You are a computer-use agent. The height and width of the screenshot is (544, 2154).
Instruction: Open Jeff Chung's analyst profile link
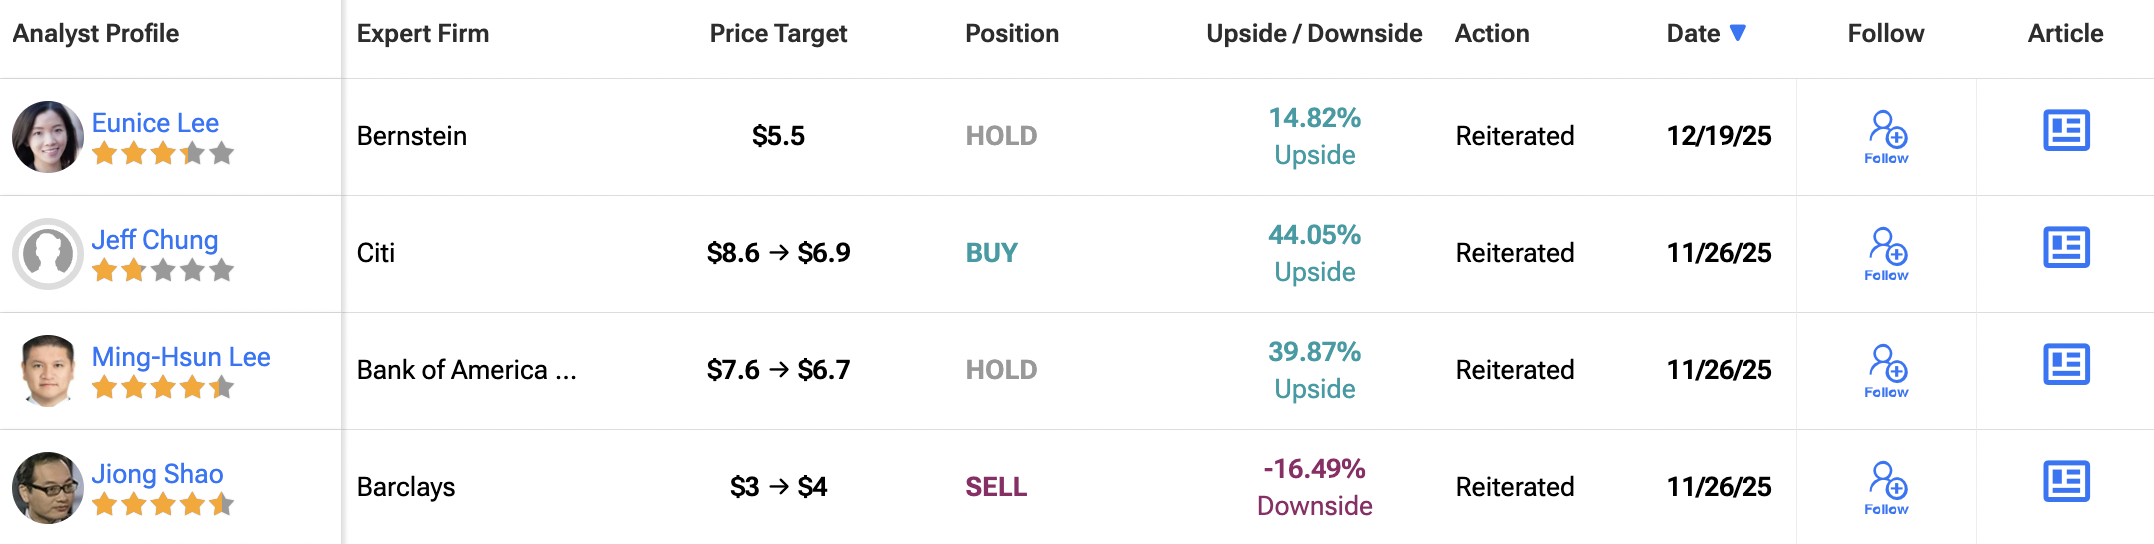click(154, 240)
